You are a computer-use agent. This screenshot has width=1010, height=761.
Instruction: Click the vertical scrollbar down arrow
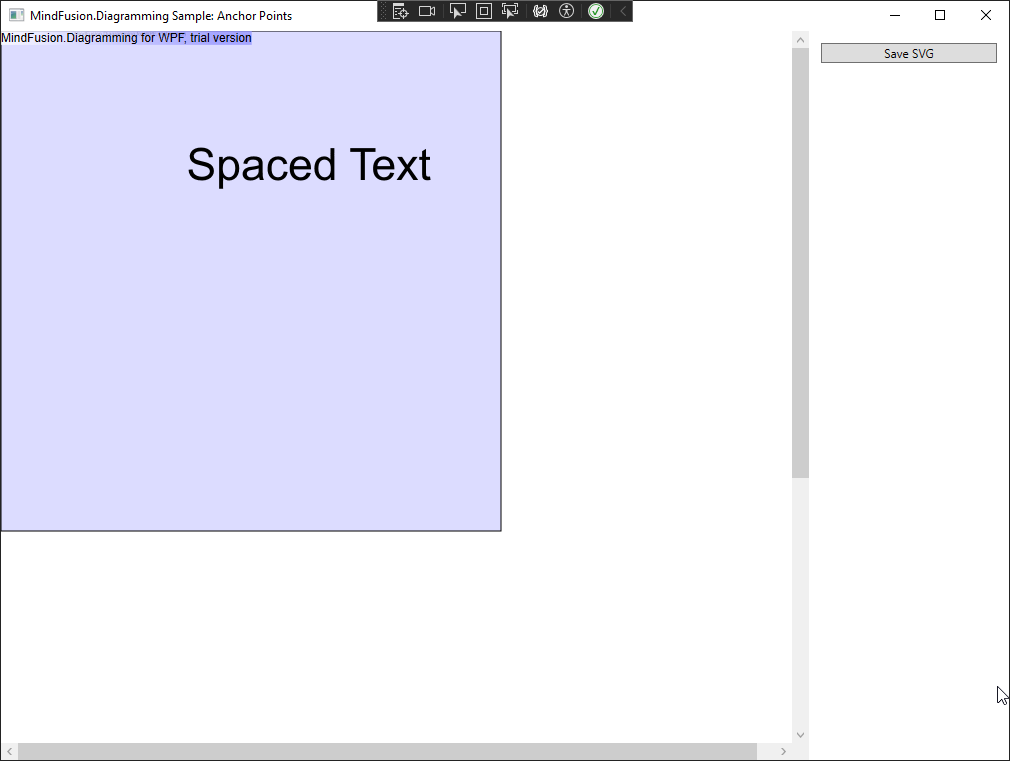[800, 735]
